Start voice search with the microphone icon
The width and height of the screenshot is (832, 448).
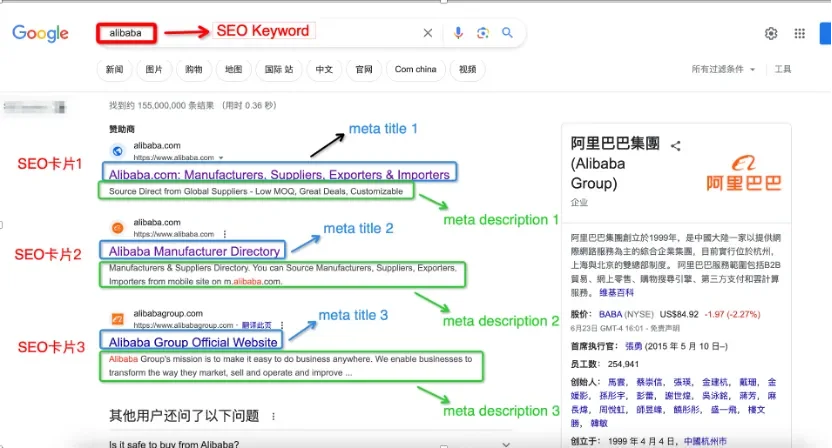click(458, 33)
